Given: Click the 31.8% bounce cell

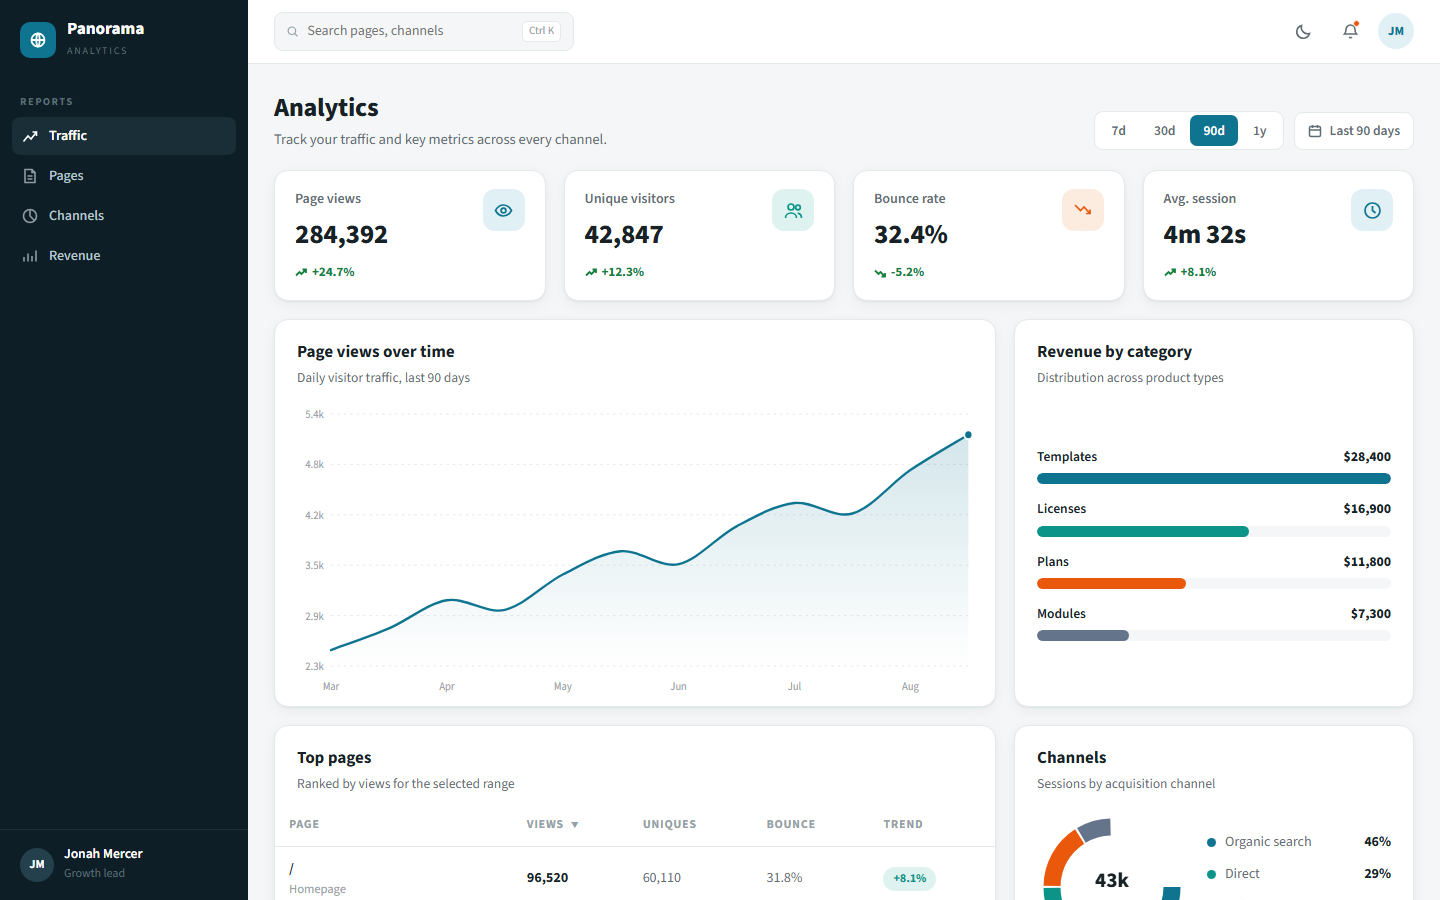Looking at the screenshot, I should [x=784, y=878].
